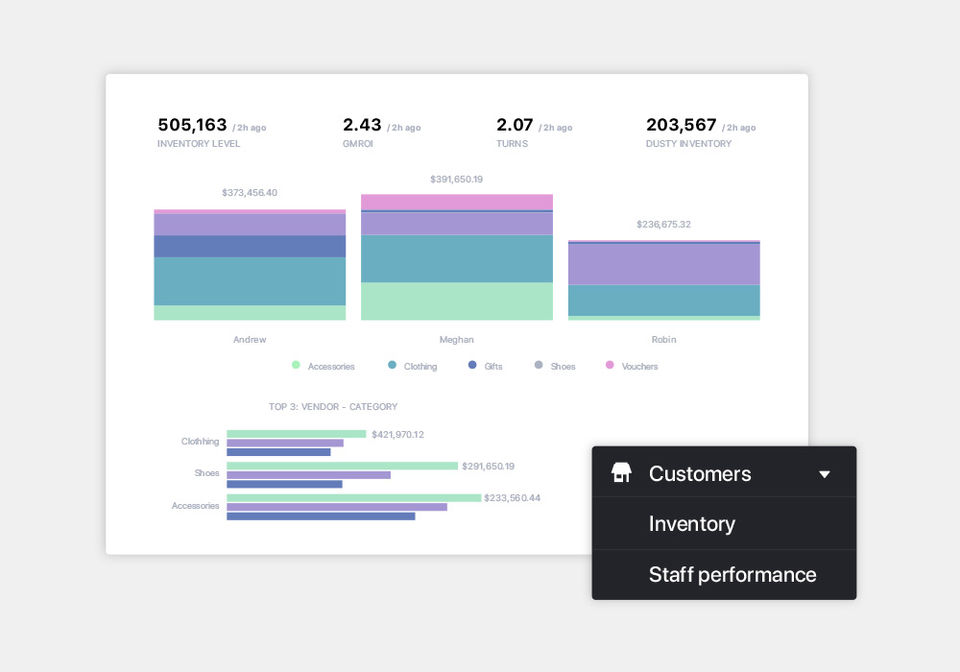Toggle the Gifts legend dot
This screenshot has height=672, width=960.
472,365
